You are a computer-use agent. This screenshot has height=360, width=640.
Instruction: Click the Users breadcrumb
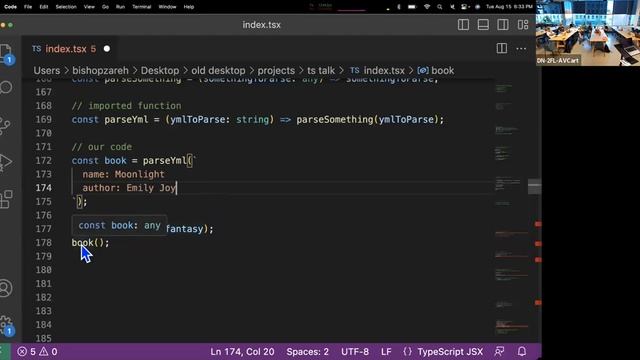click(x=47, y=71)
